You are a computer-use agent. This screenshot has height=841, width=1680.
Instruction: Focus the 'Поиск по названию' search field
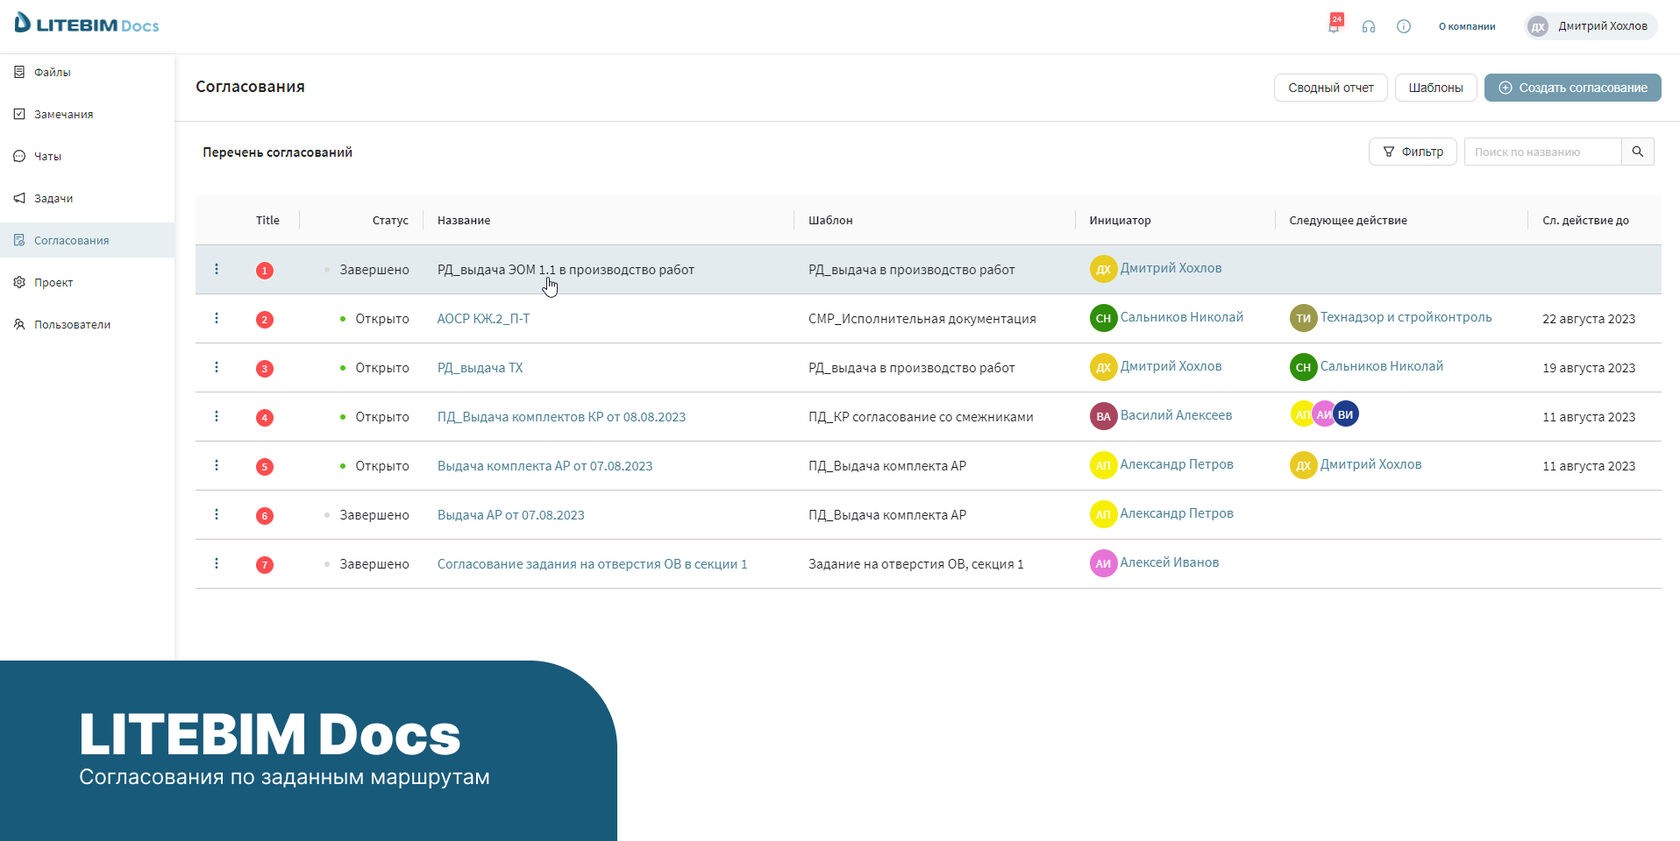coord(1542,152)
